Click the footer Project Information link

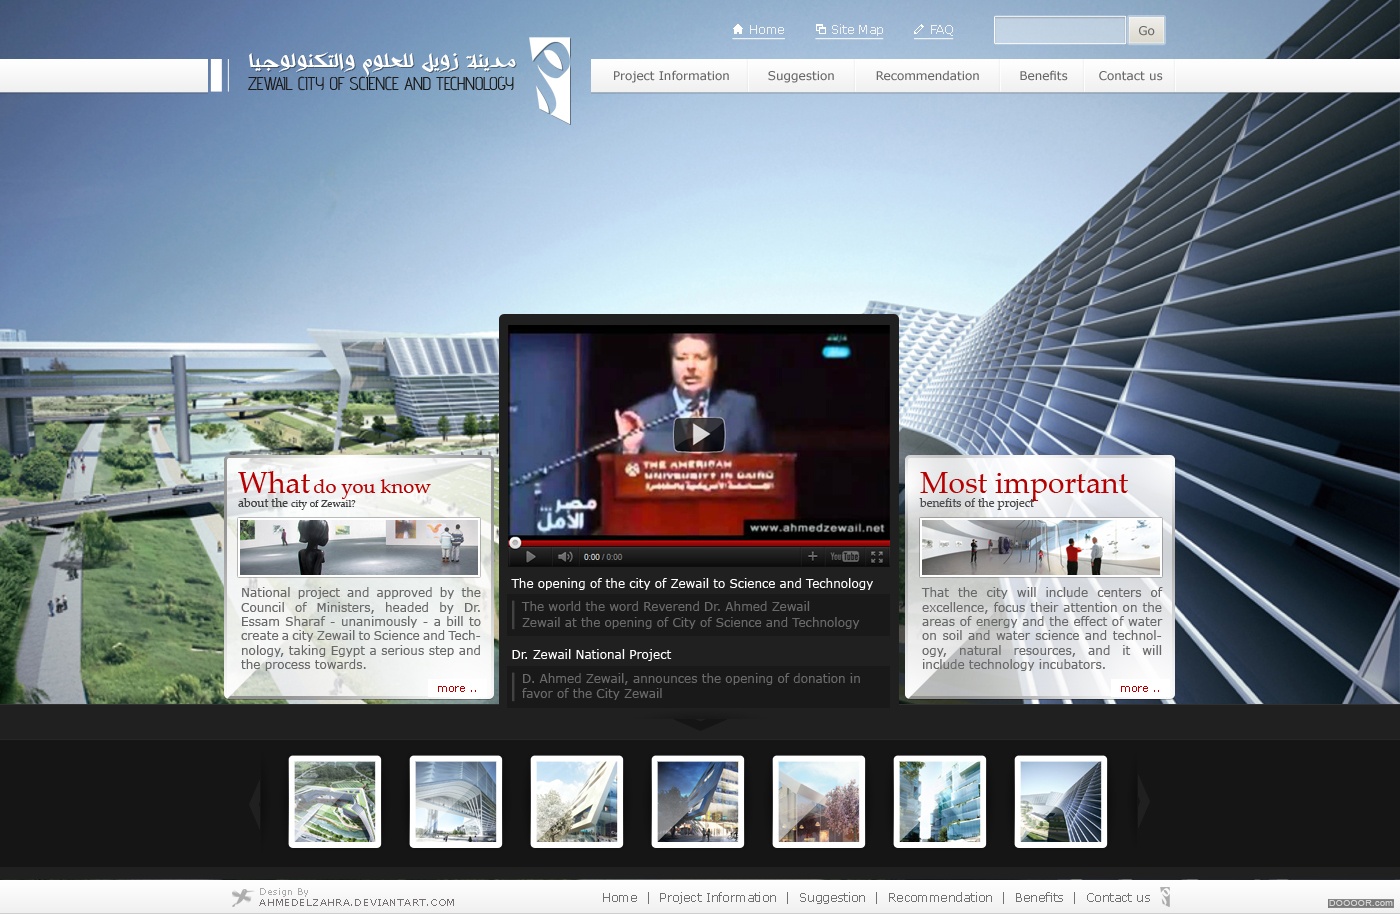pos(717,898)
